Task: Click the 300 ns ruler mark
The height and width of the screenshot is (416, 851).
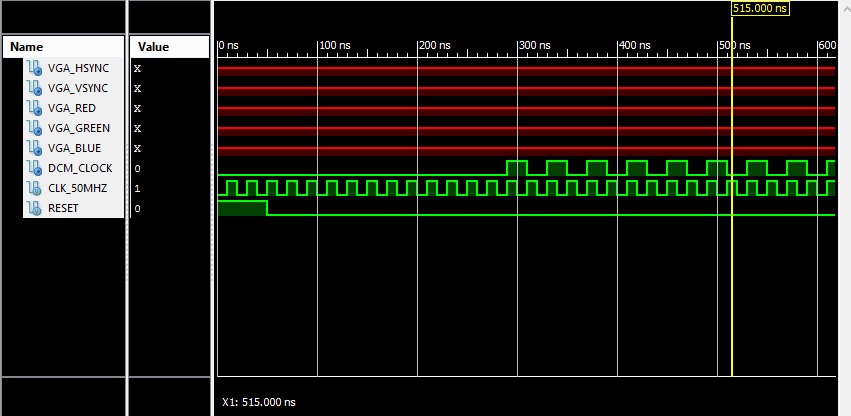Action: click(x=535, y=46)
